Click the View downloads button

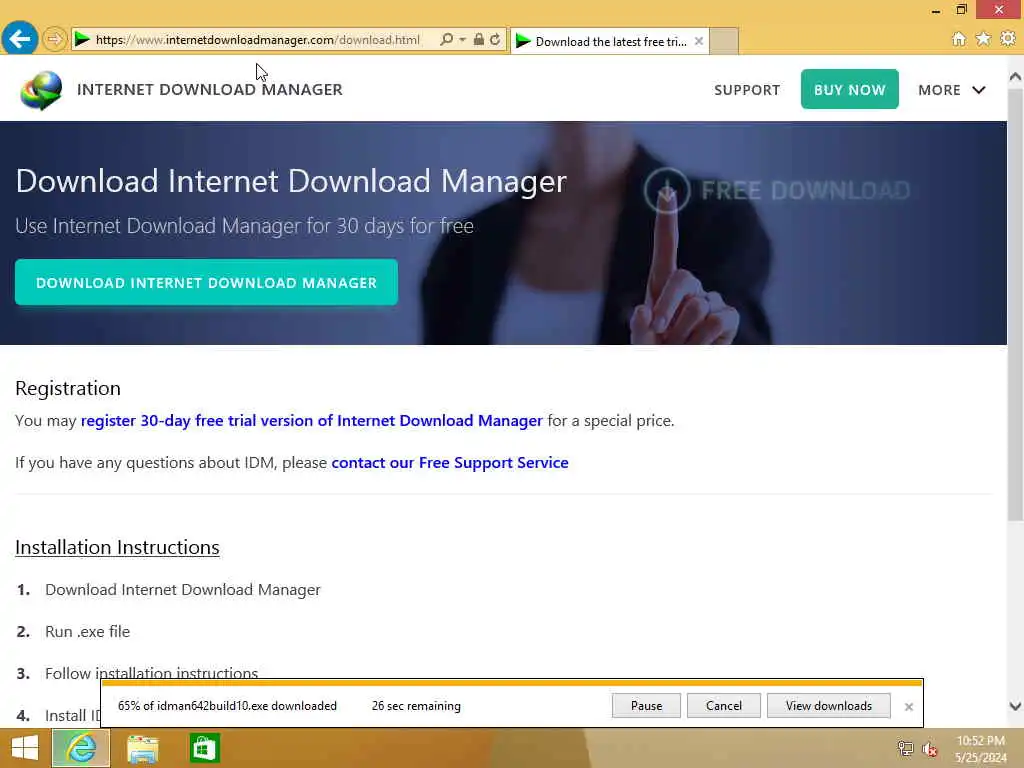[x=829, y=705]
